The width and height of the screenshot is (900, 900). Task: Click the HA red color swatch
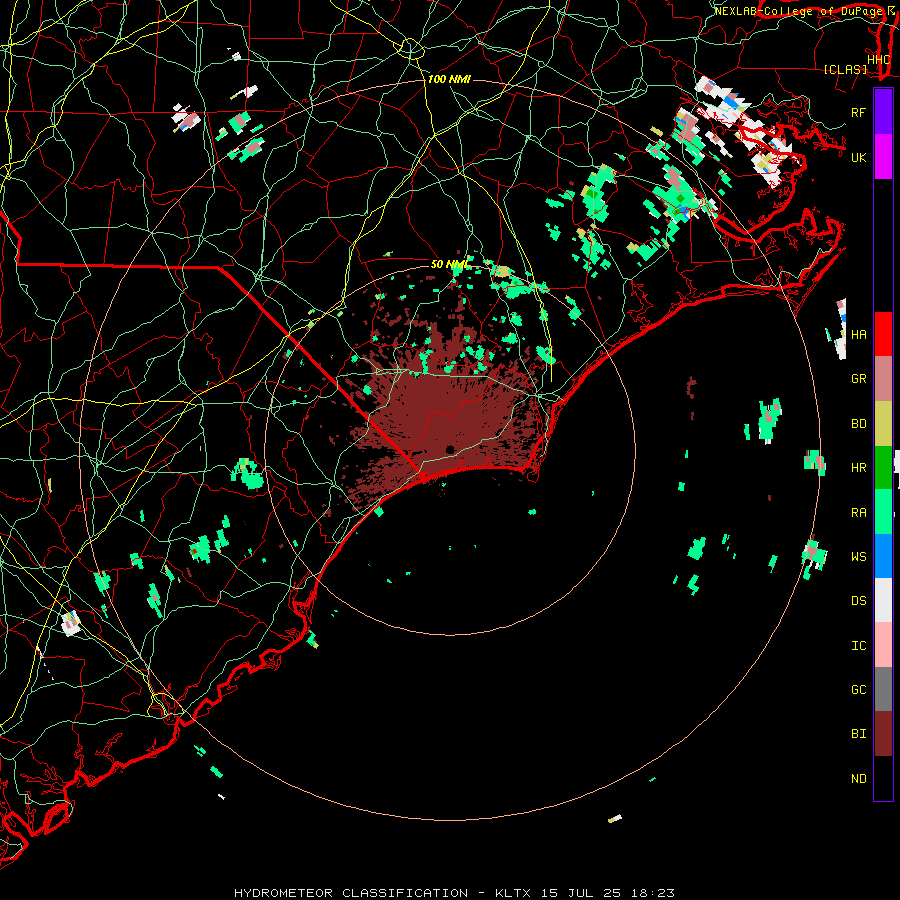(883, 334)
